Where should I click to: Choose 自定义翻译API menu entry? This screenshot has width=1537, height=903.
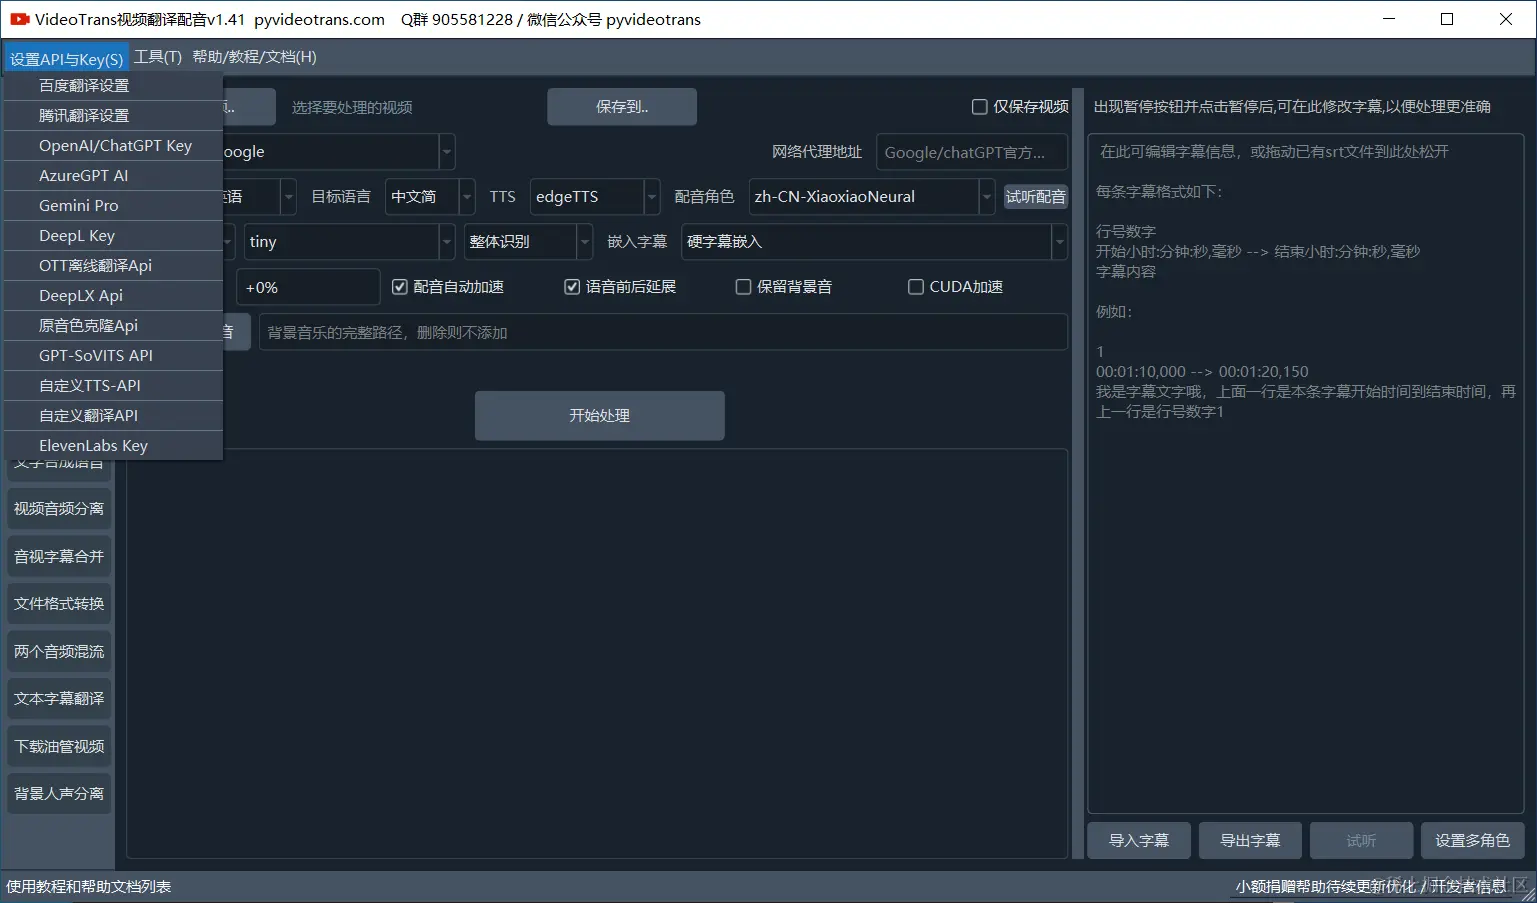[113, 416]
